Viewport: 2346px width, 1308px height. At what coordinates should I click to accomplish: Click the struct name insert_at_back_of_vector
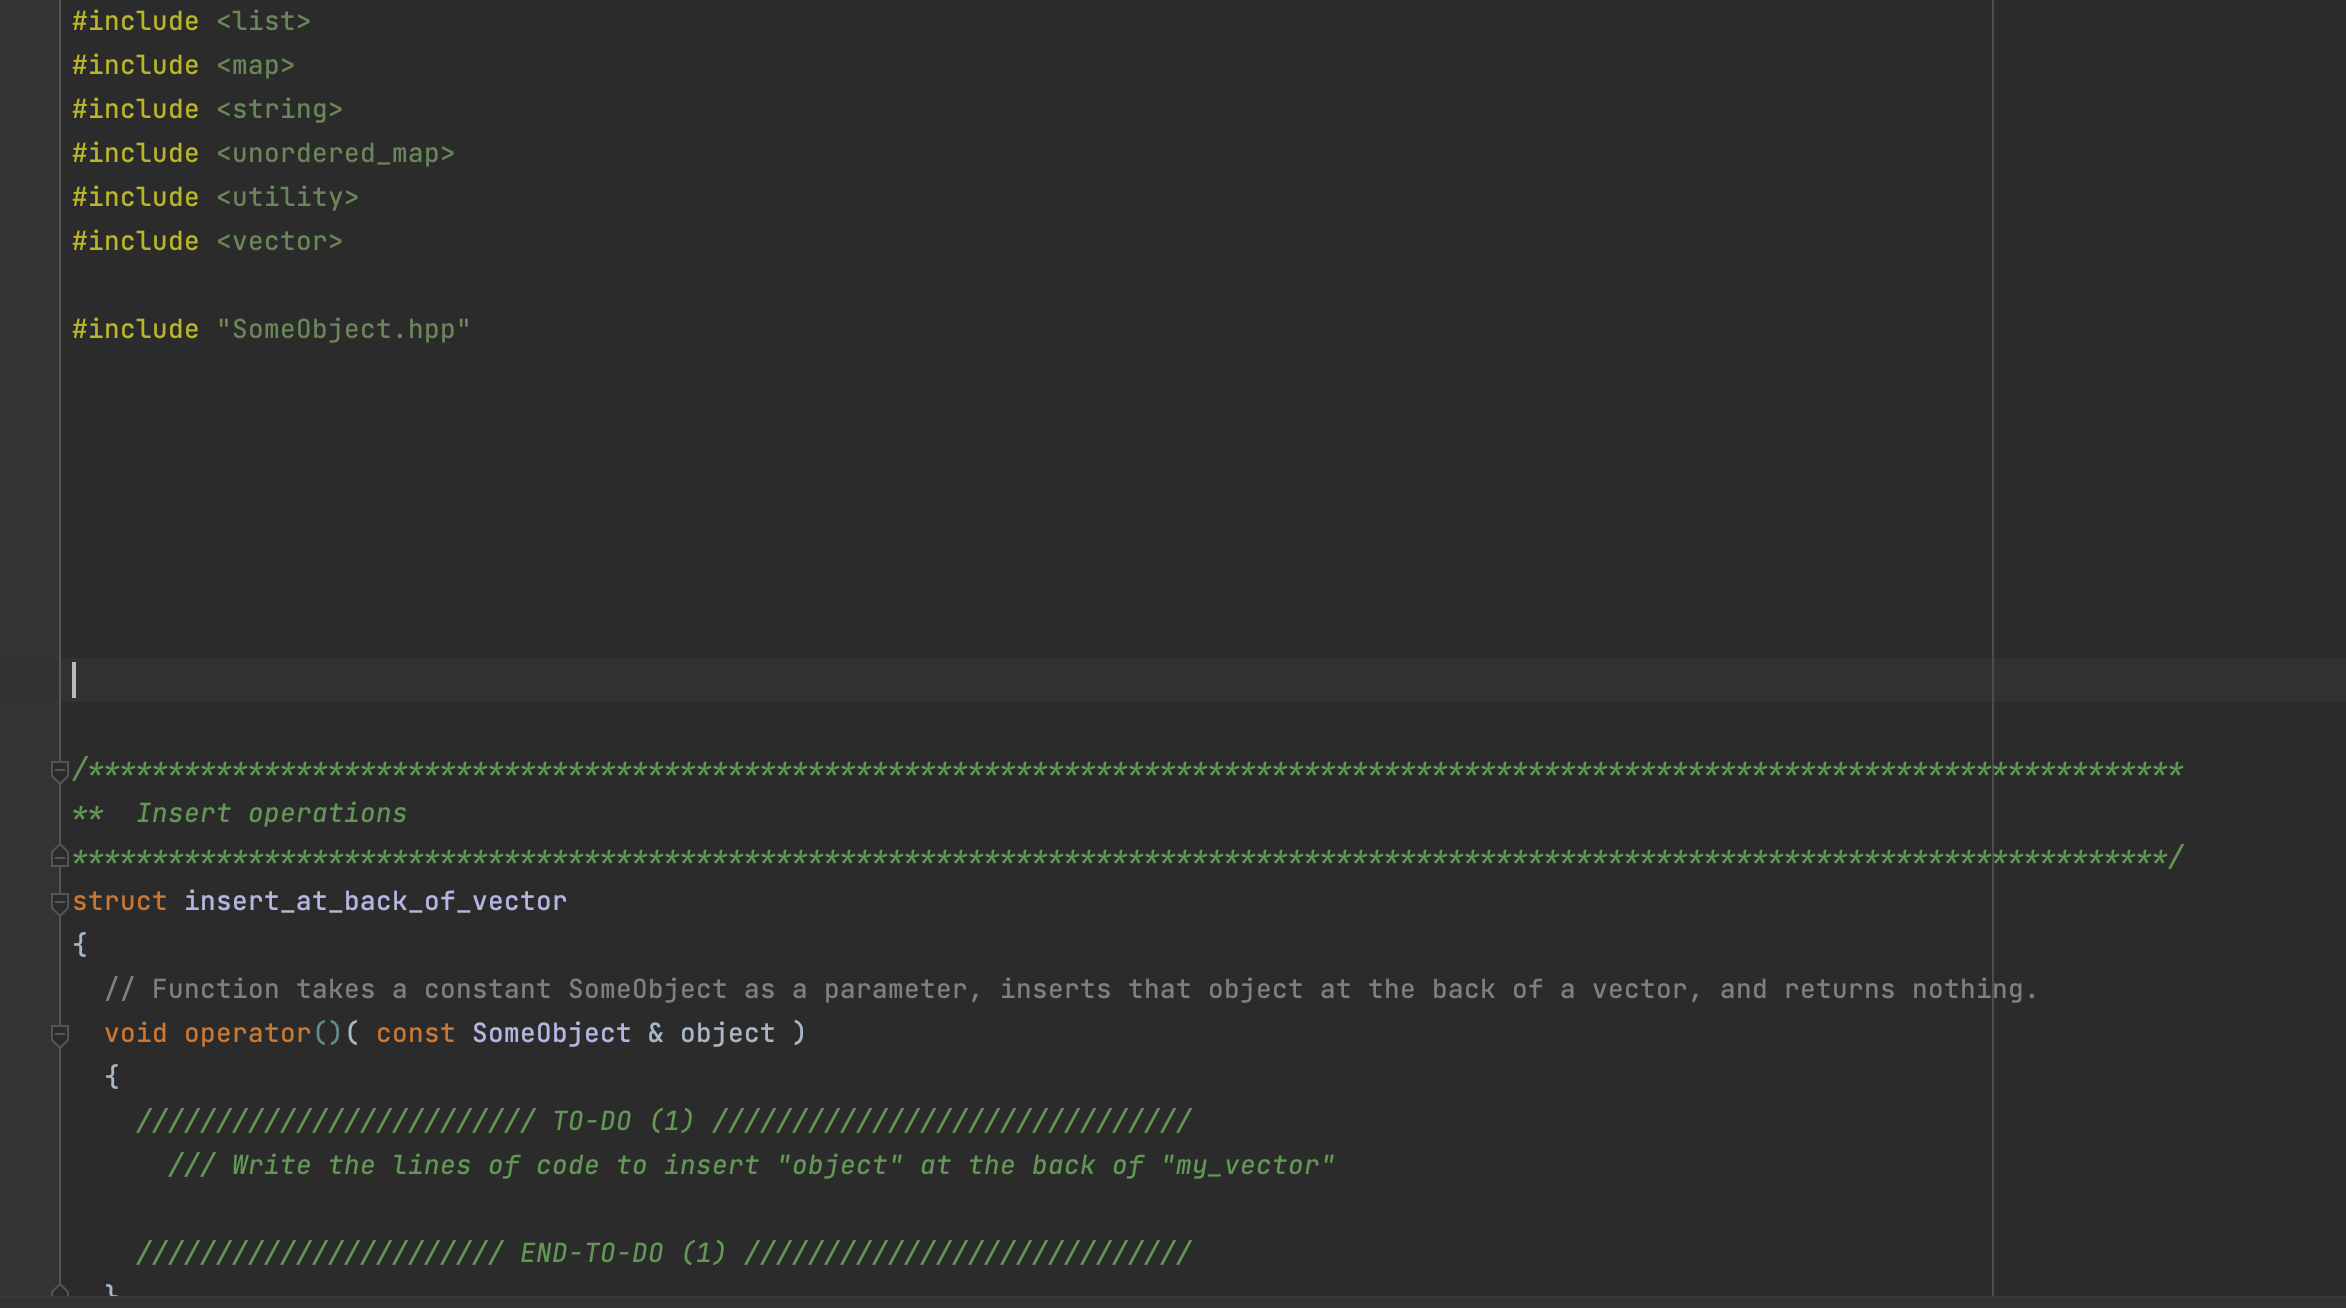click(x=374, y=900)
